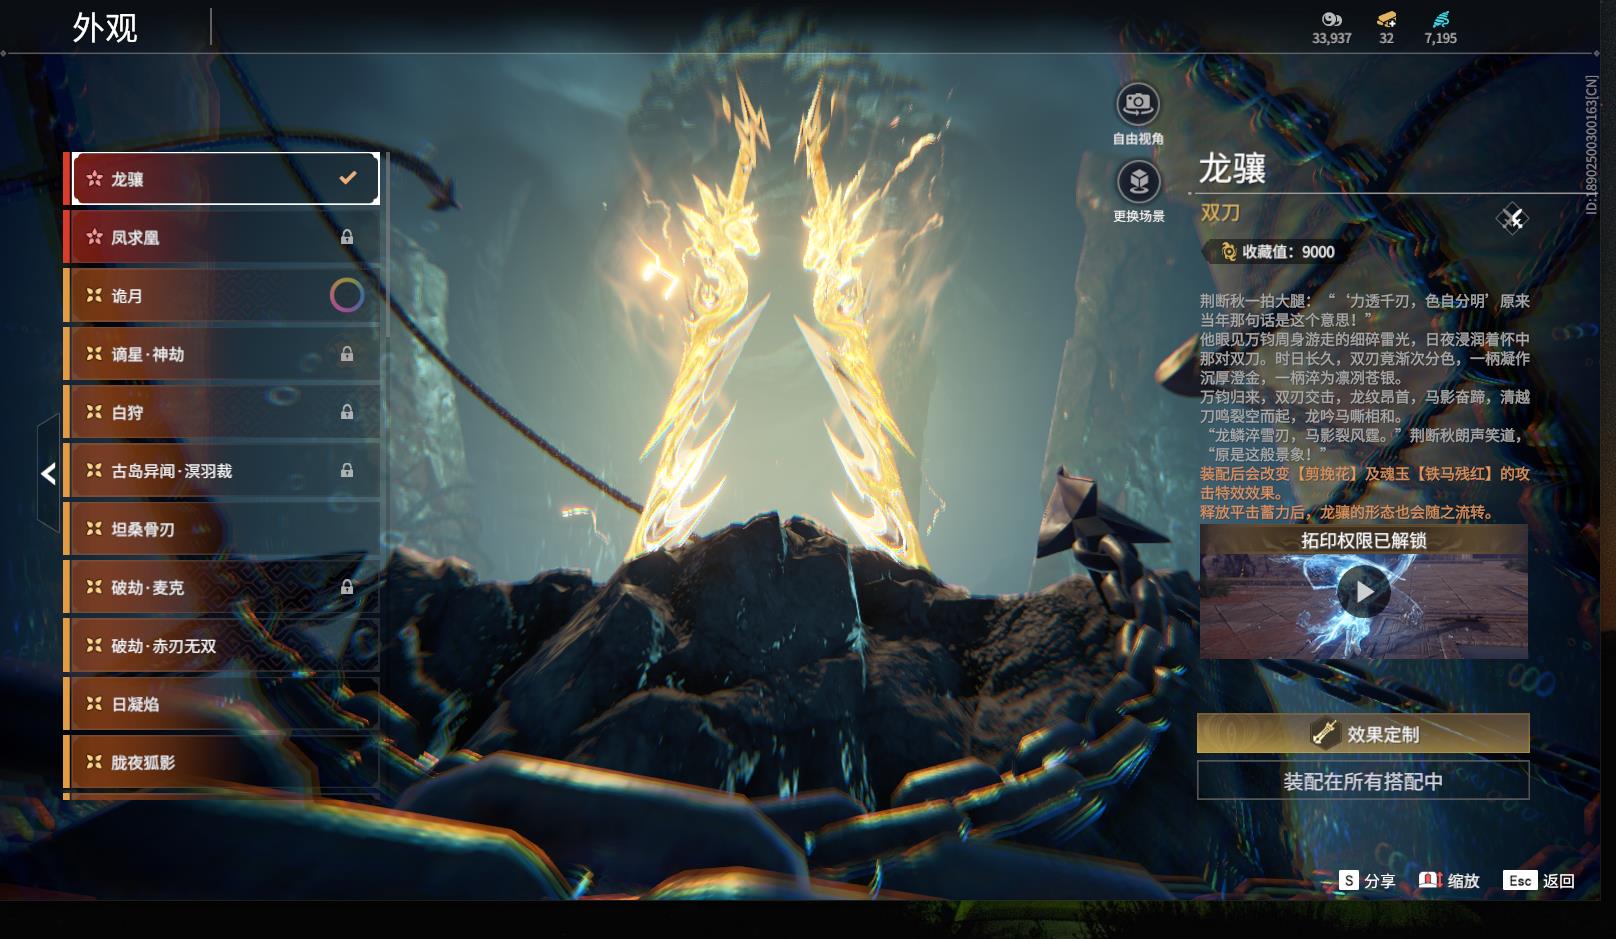Click the lock icon on 白狩
The image size is (1616, 939).
click(x=347, y=412)
